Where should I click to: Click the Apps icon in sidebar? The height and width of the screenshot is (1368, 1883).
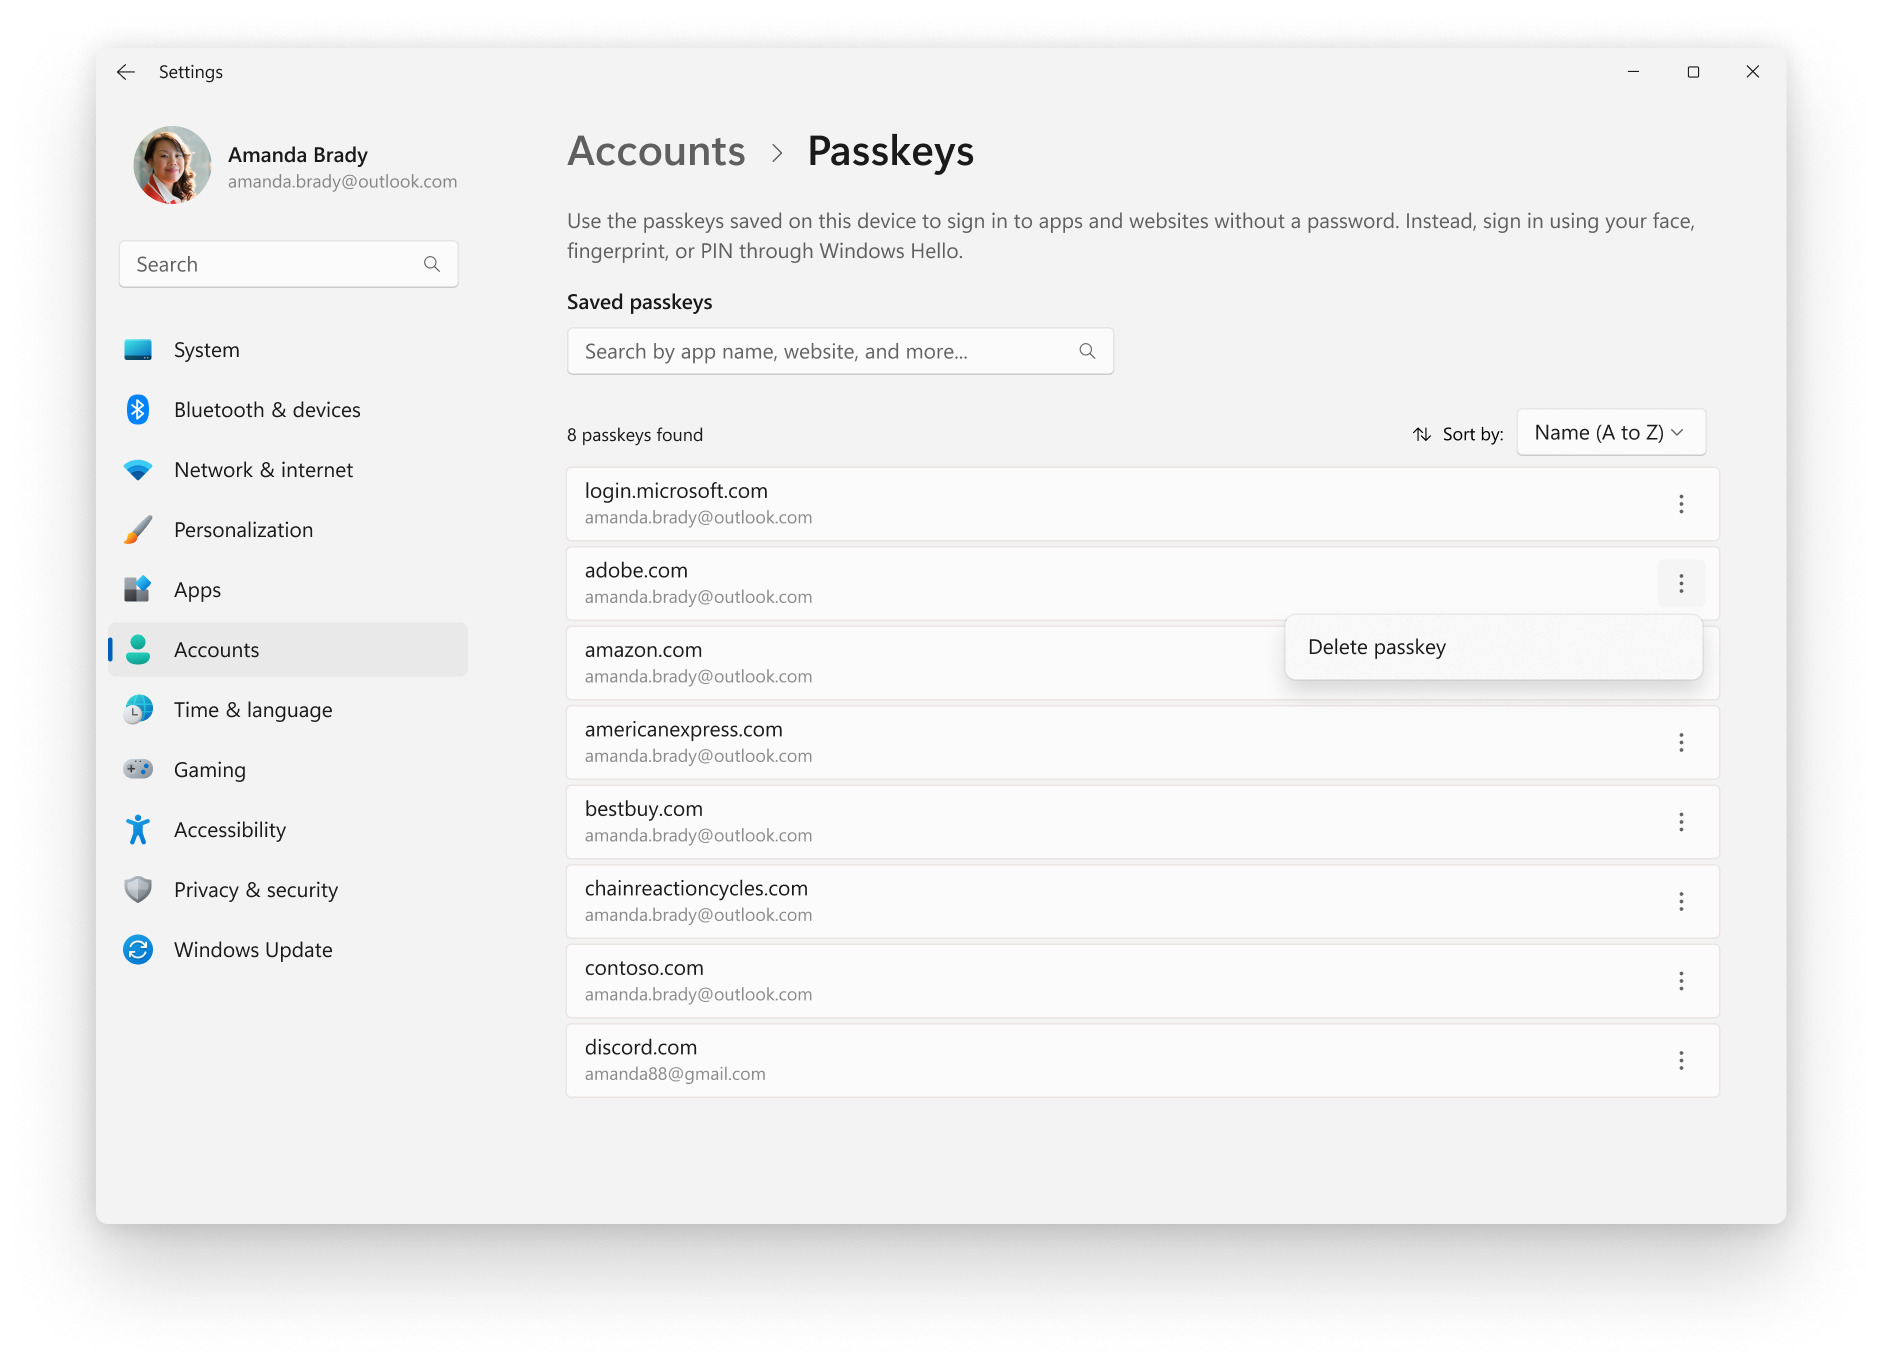click(x=138, y=590)
